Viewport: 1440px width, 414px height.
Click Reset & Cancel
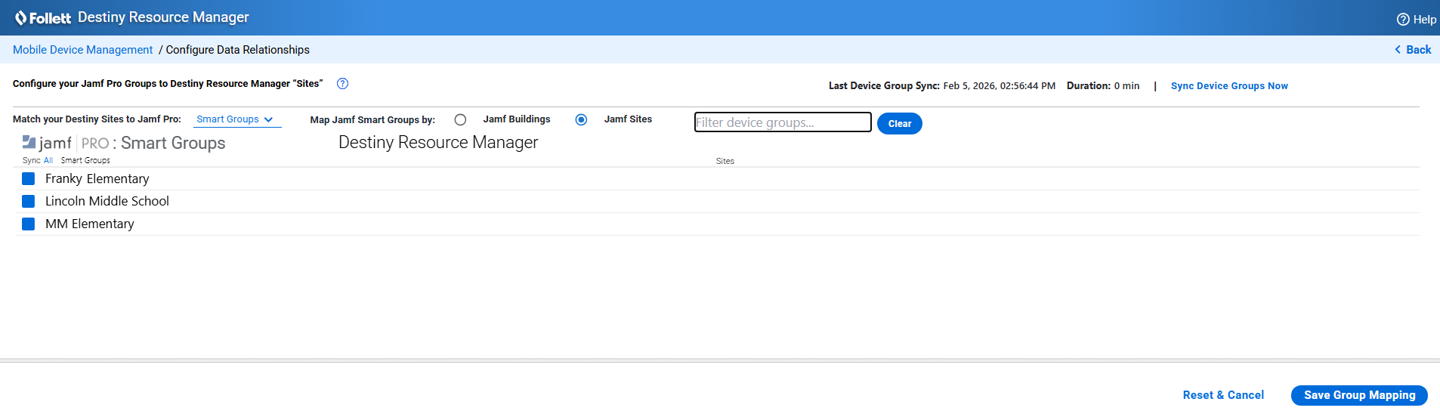[1223, 395]
